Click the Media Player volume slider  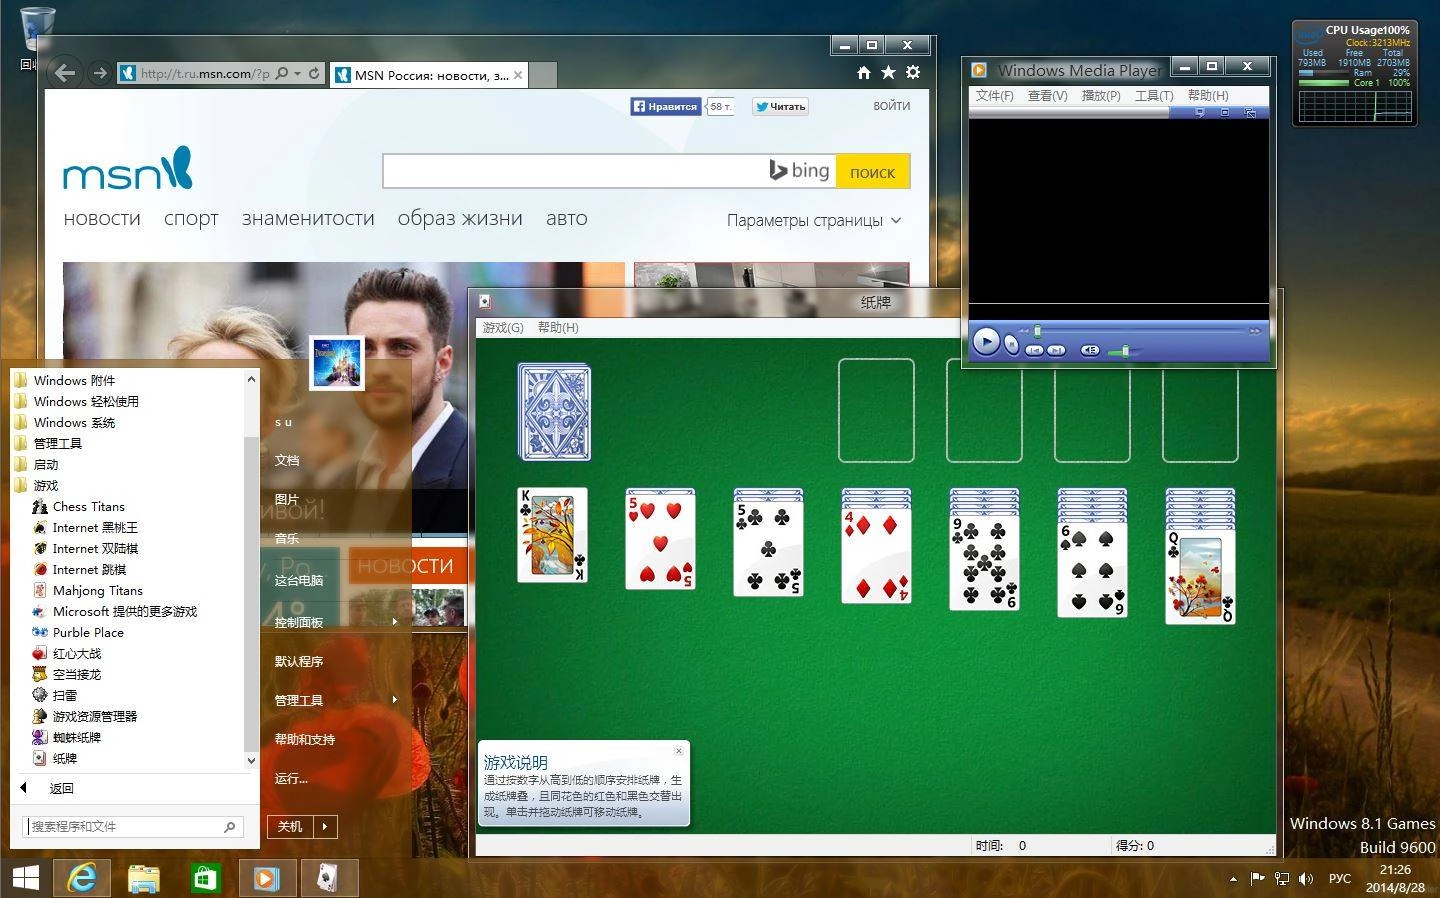pos(1124,351)
